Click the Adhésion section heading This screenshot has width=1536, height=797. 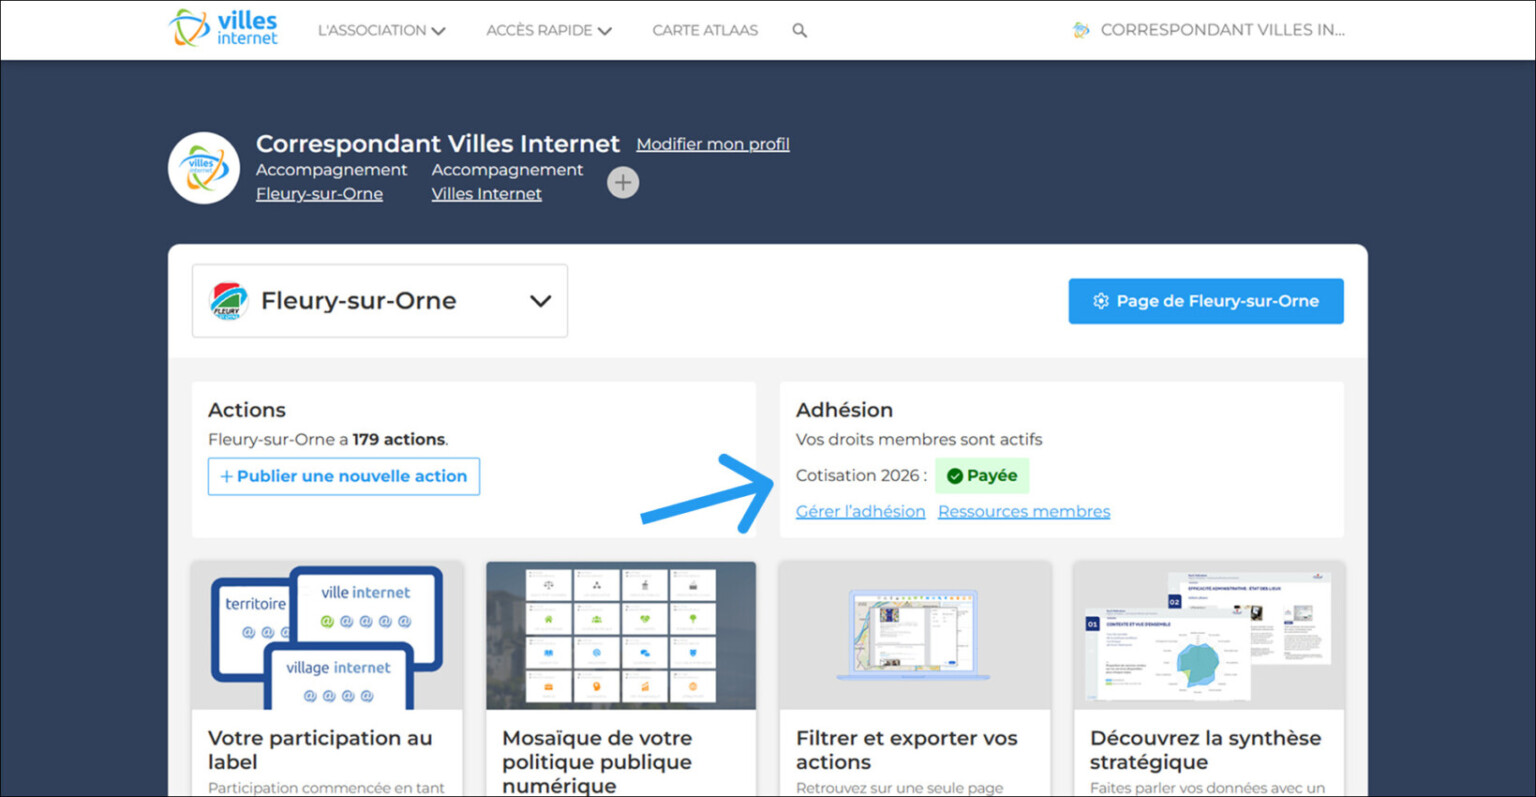click(844, 410)
